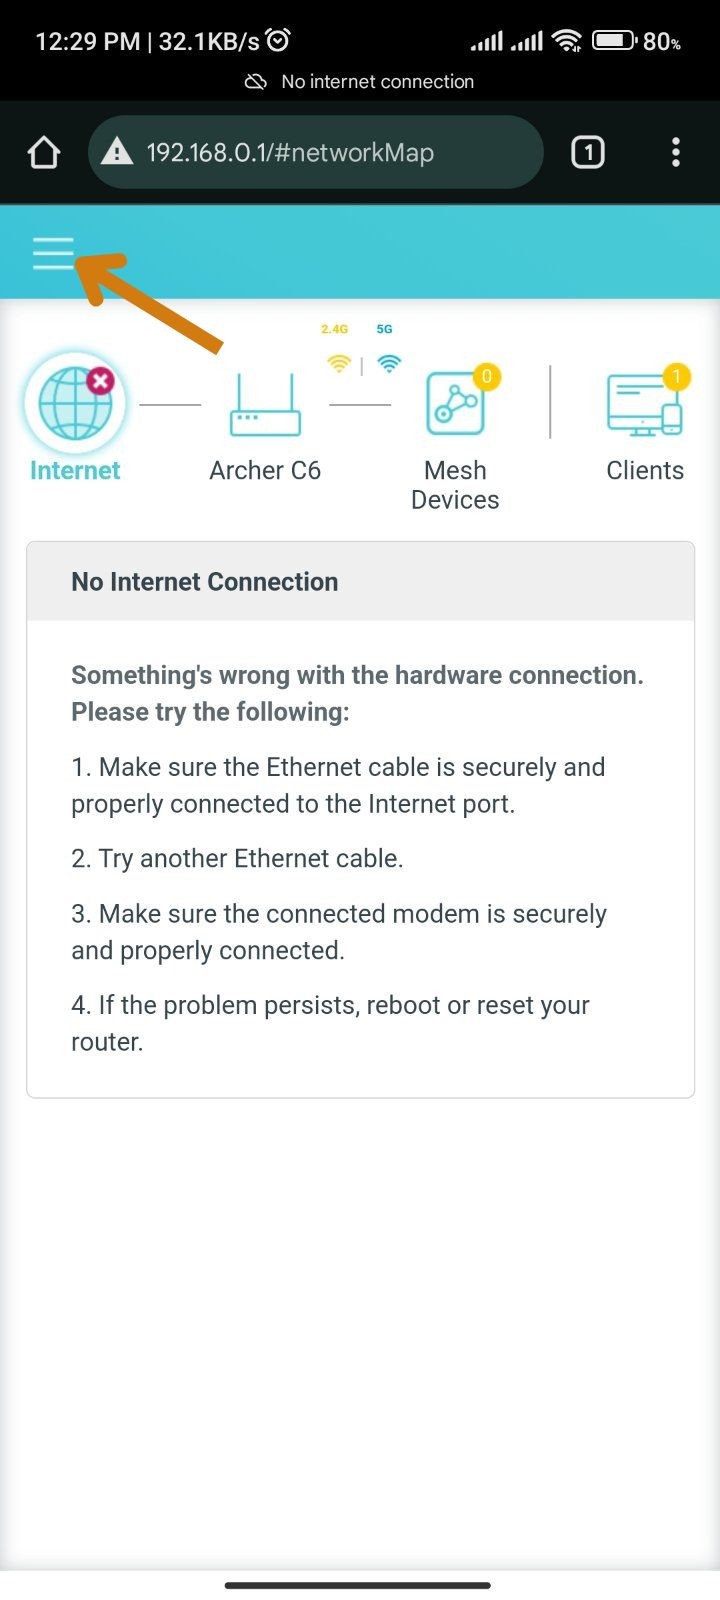Click the Archer C6 router icon
Viewport: 720px width, 1600px height.
265,404
